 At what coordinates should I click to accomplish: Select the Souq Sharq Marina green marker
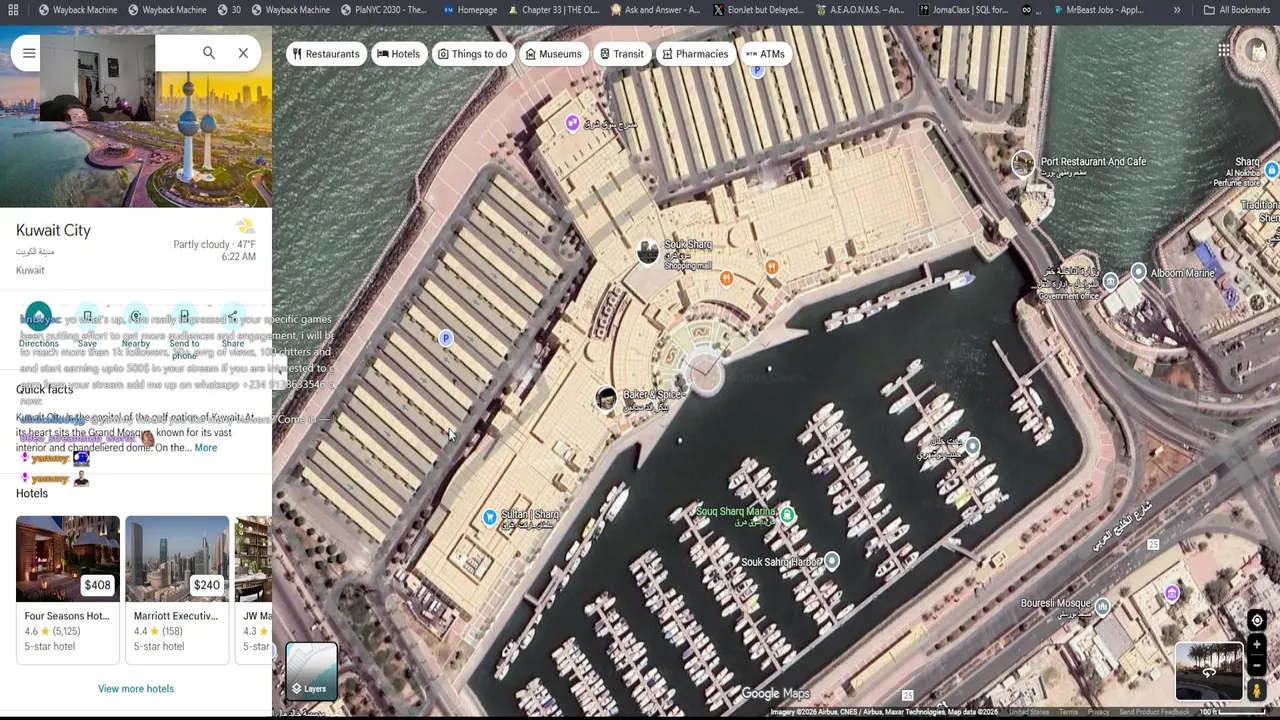(788, 515)
